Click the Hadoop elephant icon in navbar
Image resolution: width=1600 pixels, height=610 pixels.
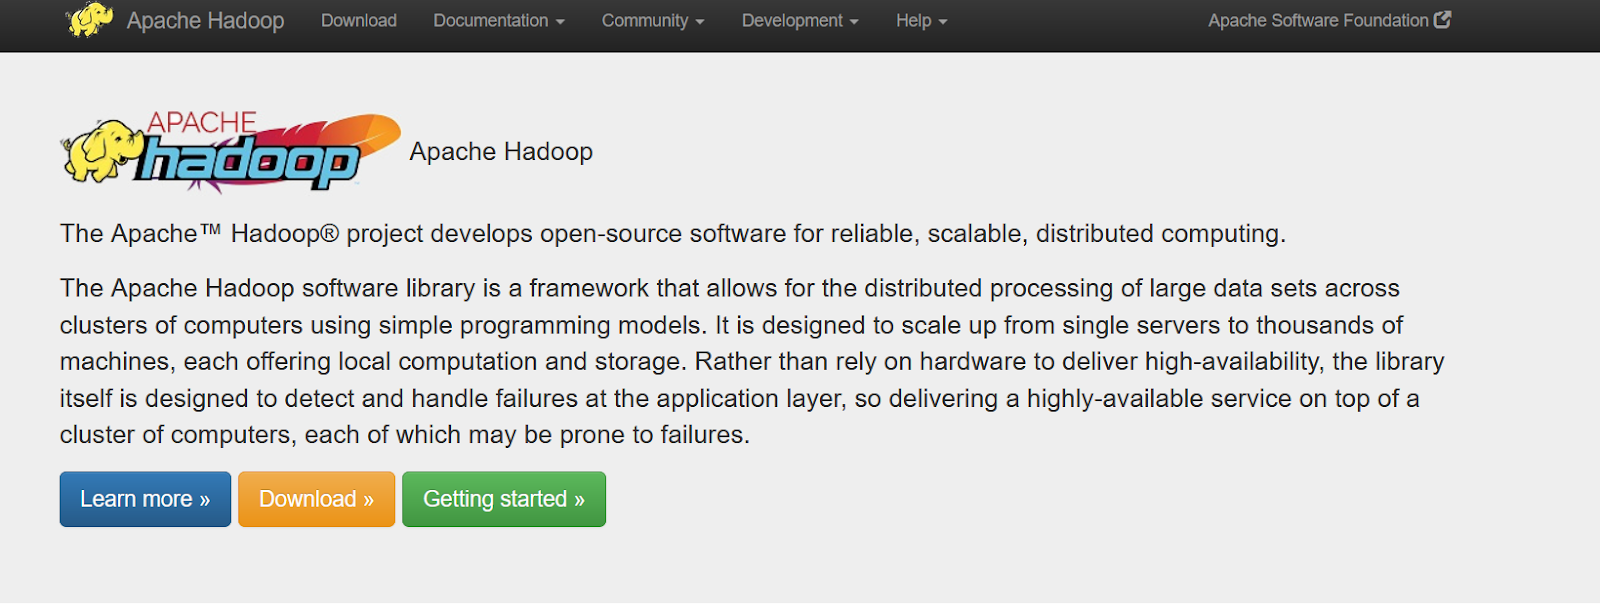coord(89,20)
